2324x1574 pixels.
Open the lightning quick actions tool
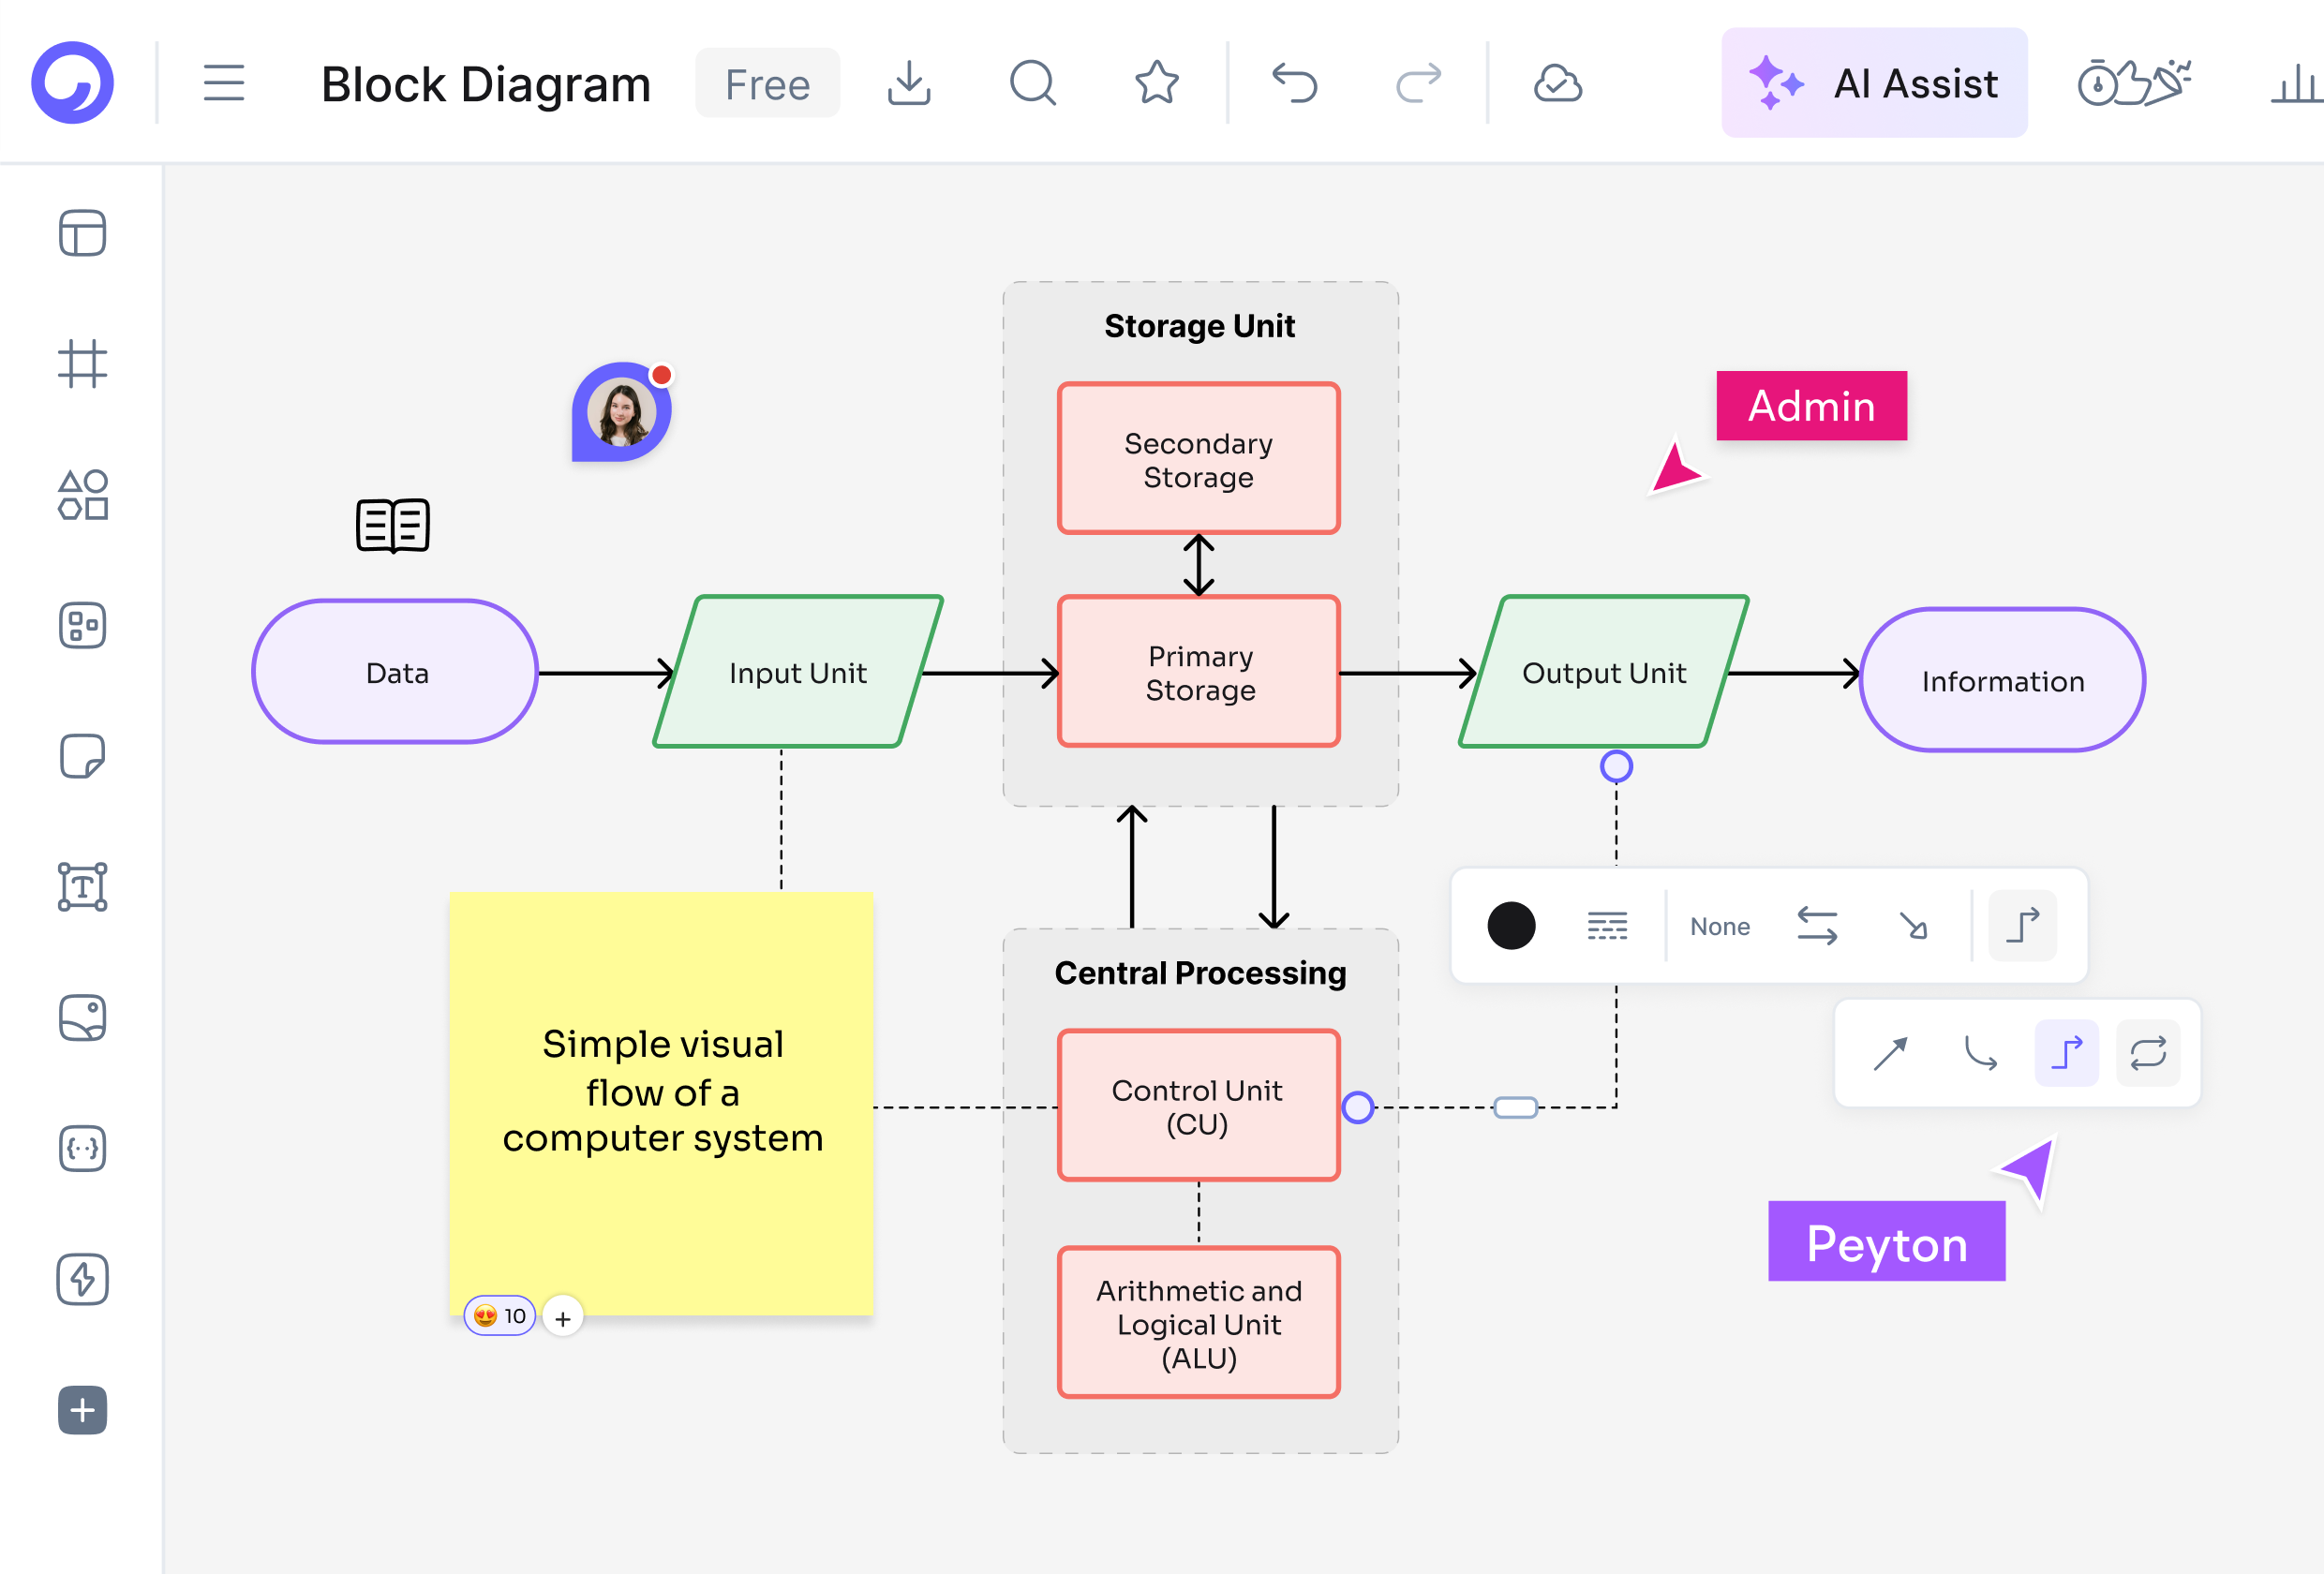[83, 1279]
